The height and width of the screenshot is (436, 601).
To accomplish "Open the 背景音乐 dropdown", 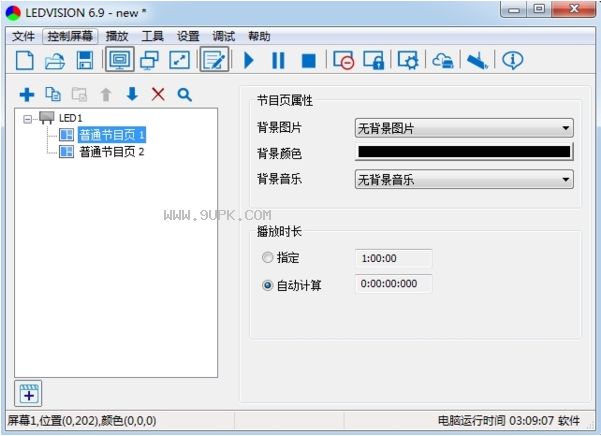I will [464, 179].
